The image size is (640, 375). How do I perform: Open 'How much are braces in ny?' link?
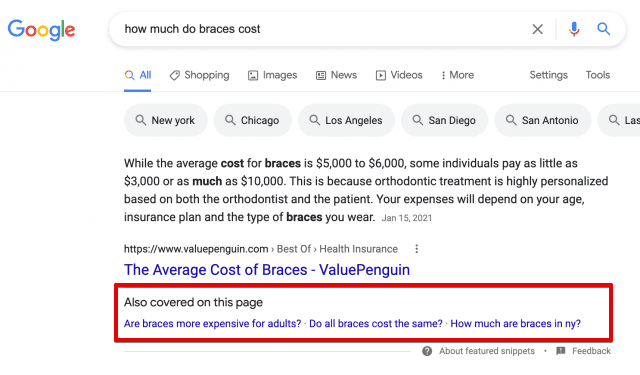coord(516,324)
